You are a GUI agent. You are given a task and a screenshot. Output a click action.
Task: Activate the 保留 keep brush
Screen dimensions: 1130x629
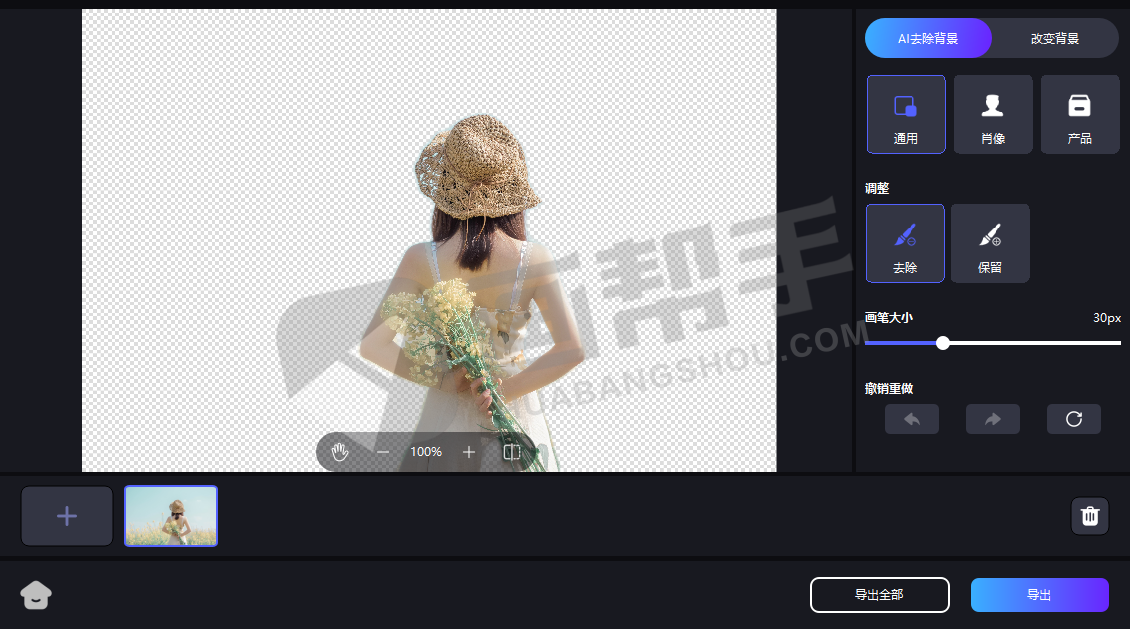tap(990, 244)
